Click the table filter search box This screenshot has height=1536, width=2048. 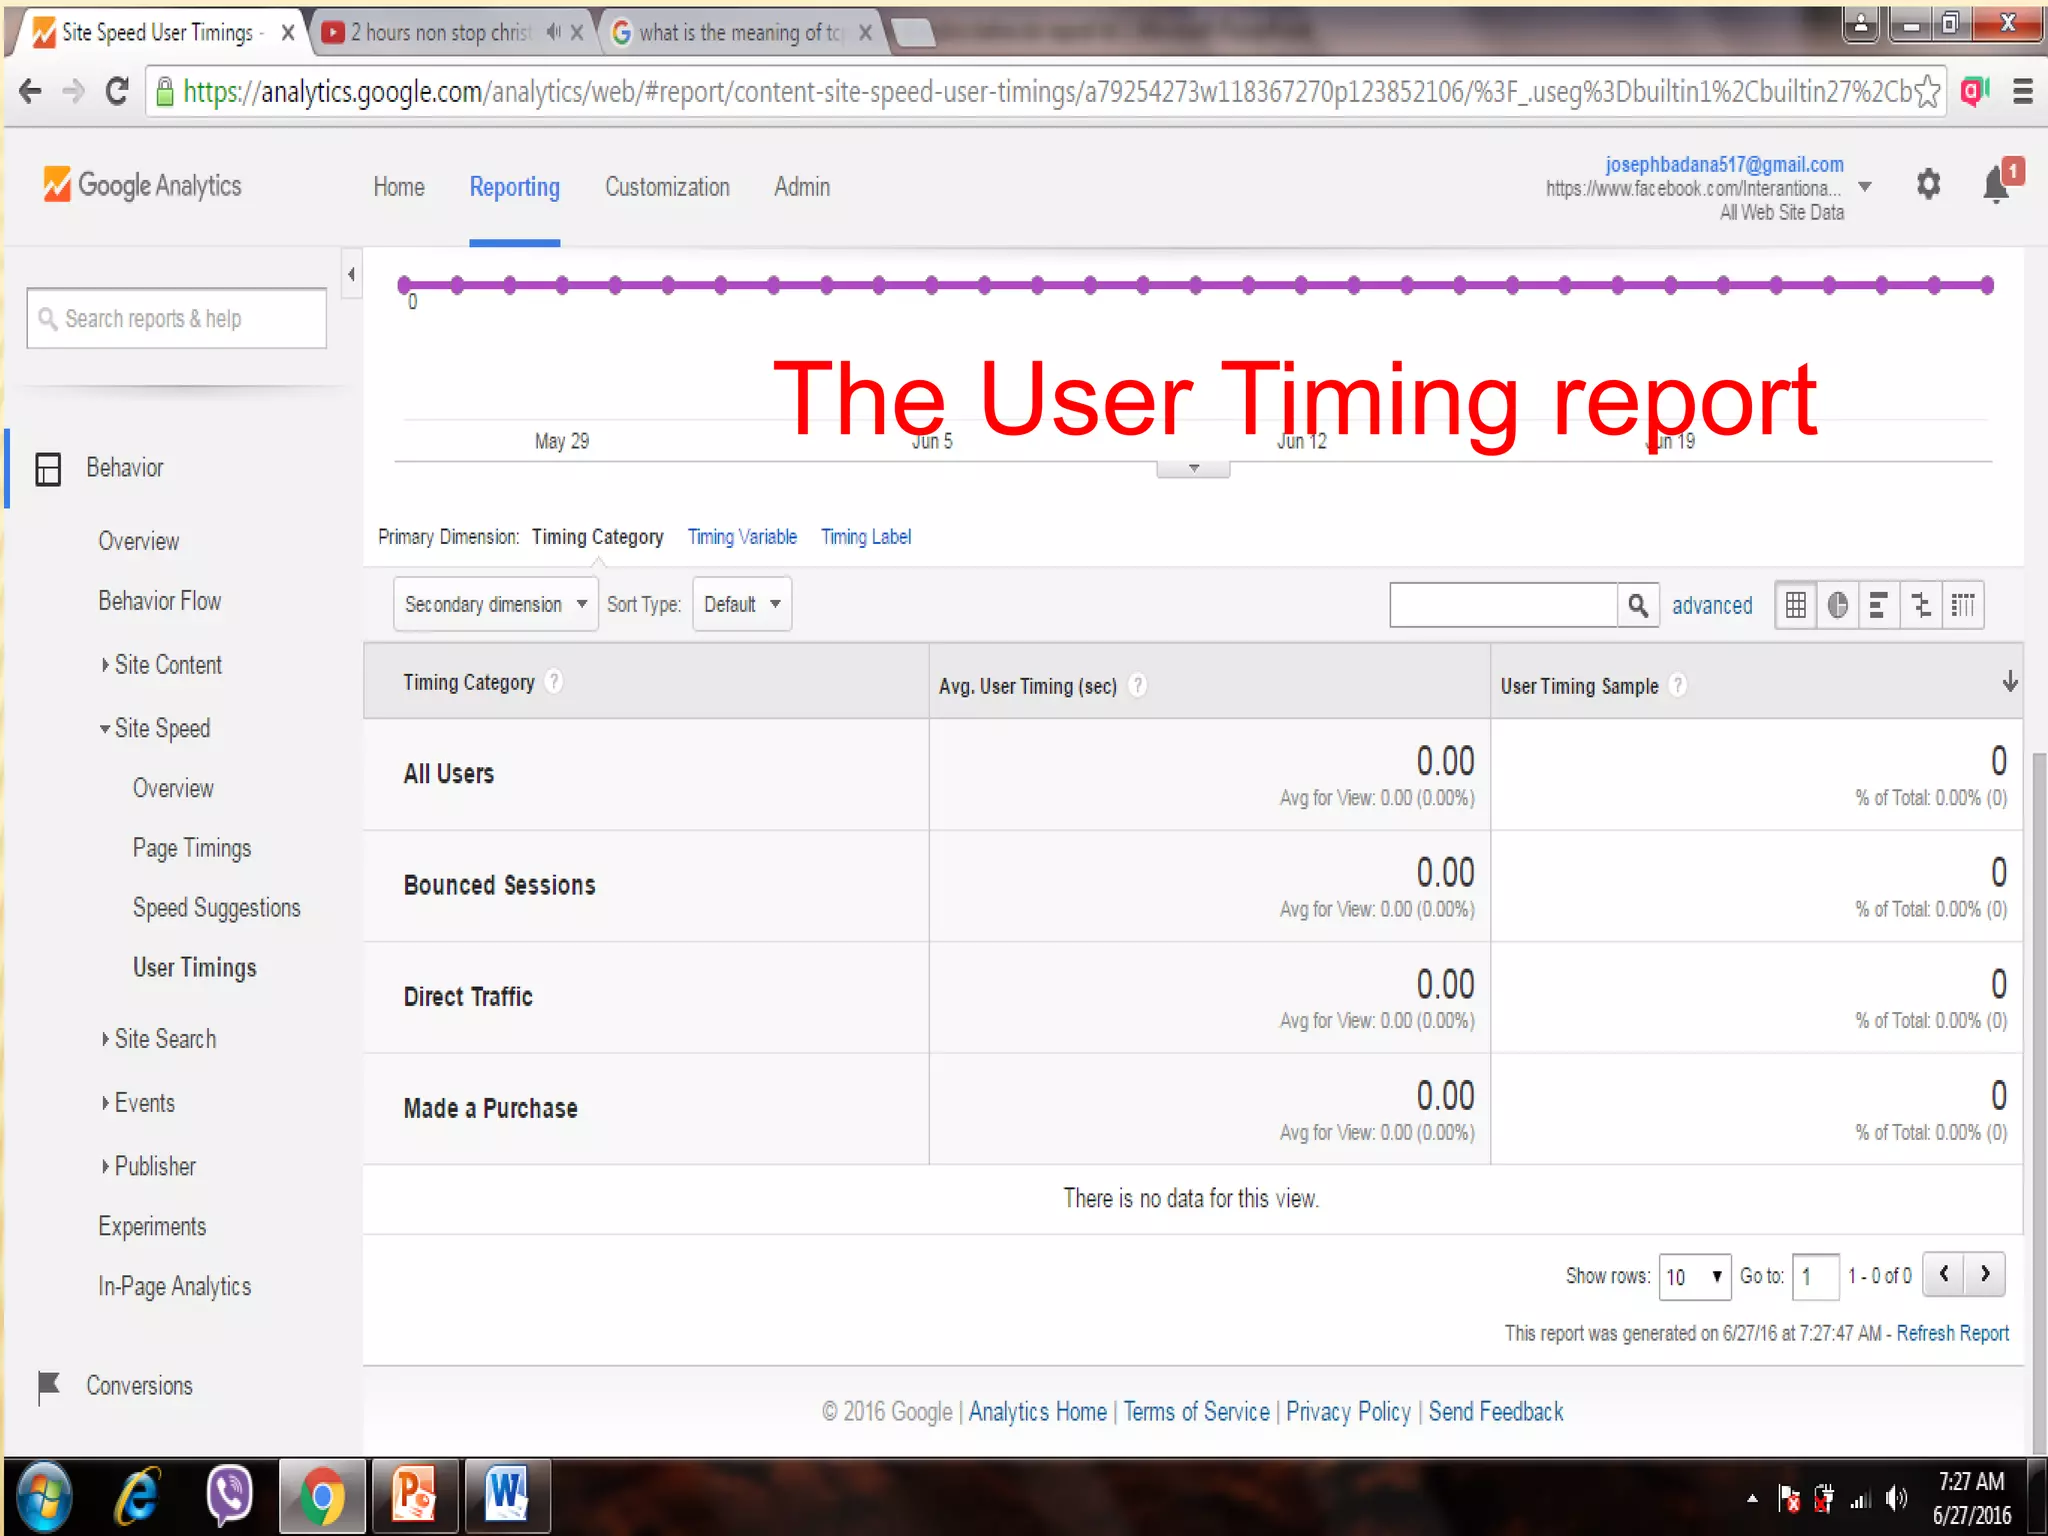click(x=1503, y=605)
